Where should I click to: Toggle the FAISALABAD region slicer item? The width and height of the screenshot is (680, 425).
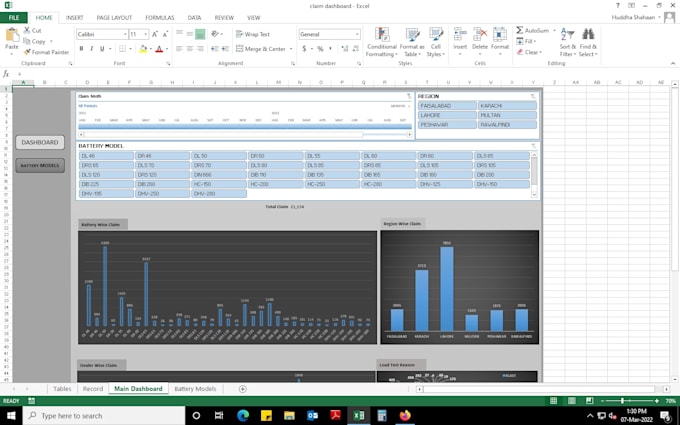click(x=447, y=105)
